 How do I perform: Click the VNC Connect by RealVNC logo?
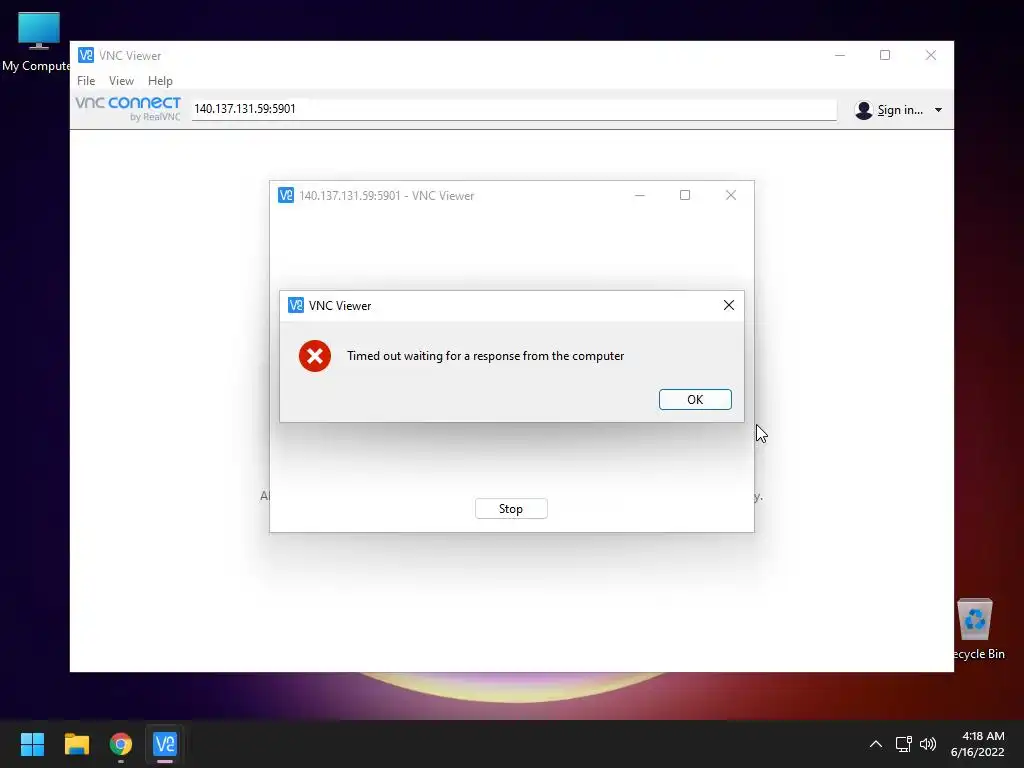[x=128, y=108]
